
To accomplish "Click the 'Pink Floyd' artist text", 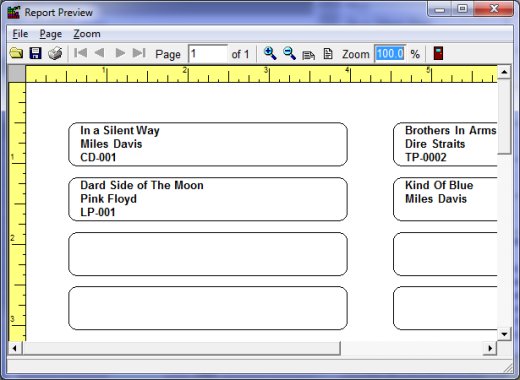I will pos(109,199).
